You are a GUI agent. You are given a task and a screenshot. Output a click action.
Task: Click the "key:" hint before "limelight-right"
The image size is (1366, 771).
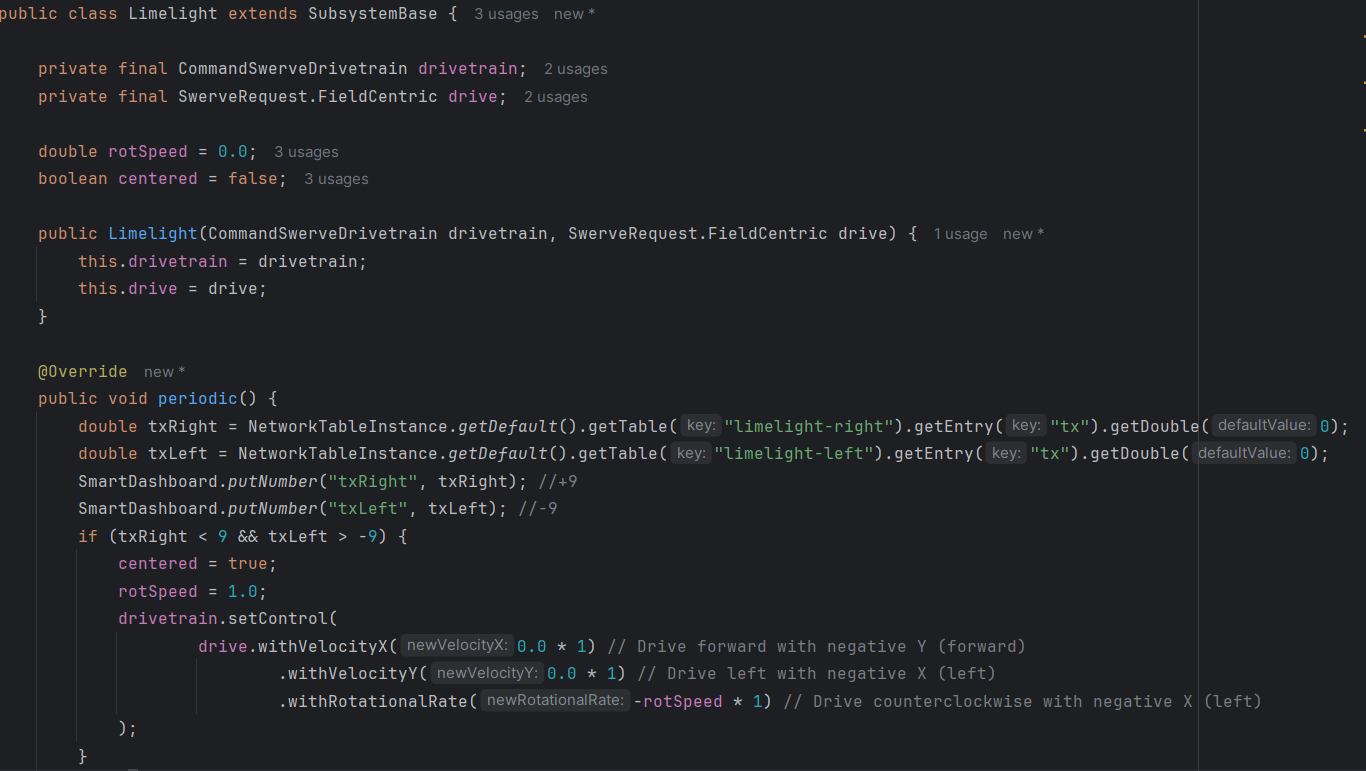[700, 426]
